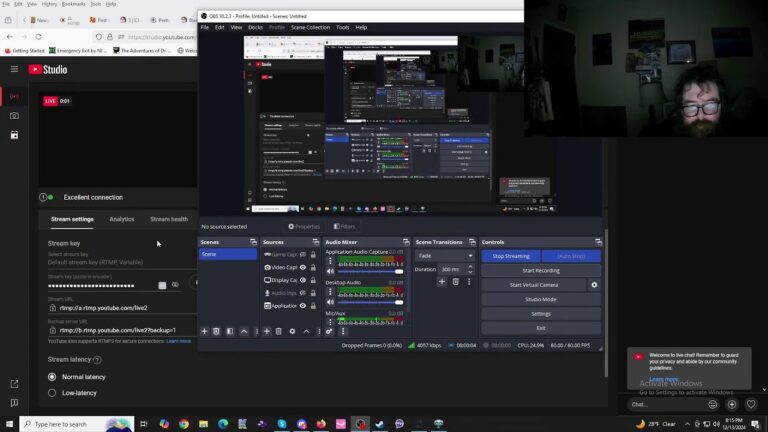Open Desktop Audio options three-dot menu
Image resolution: width=768 pixels, height=432 pixels.
click(x=330, y=292)
